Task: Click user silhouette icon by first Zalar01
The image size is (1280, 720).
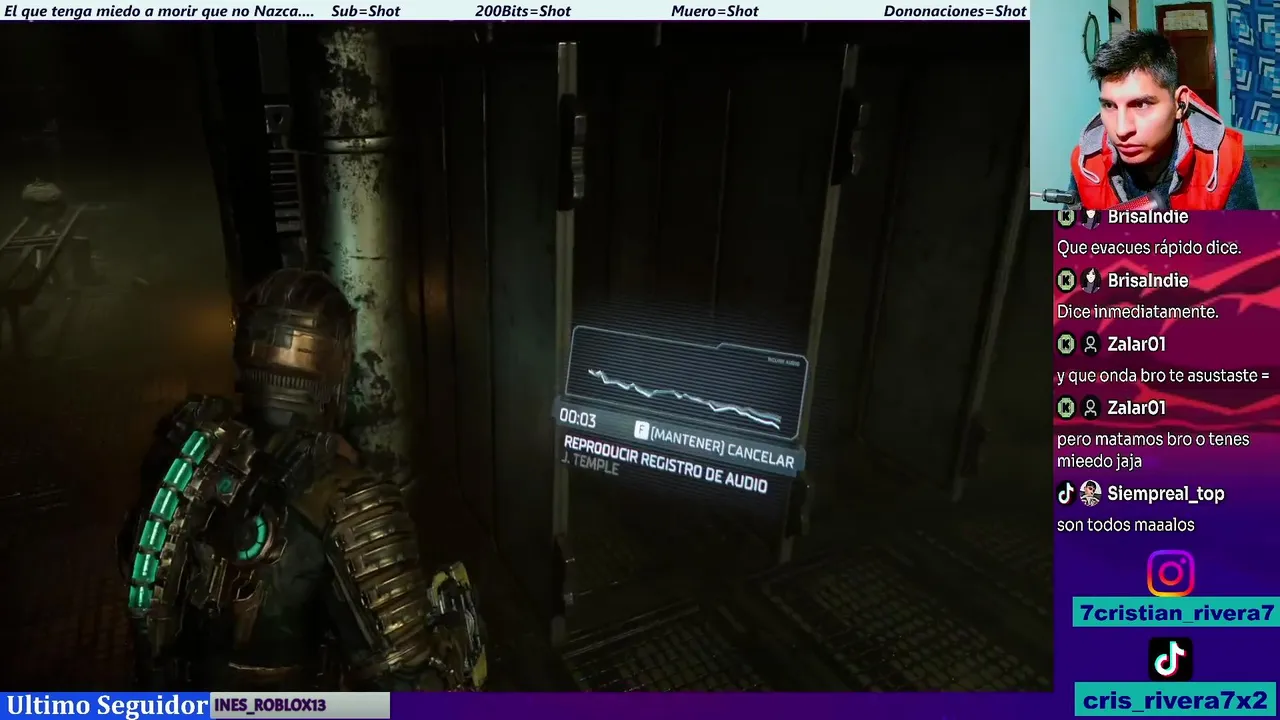Action: [1091, 344]
